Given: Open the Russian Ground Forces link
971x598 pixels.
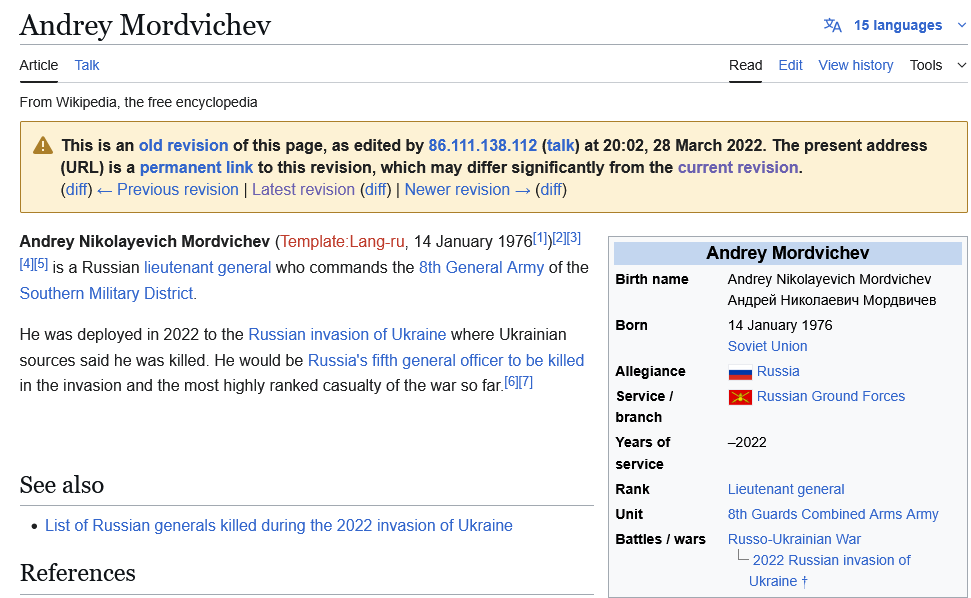Looking at the screenshot, I should tap(830, 396).
